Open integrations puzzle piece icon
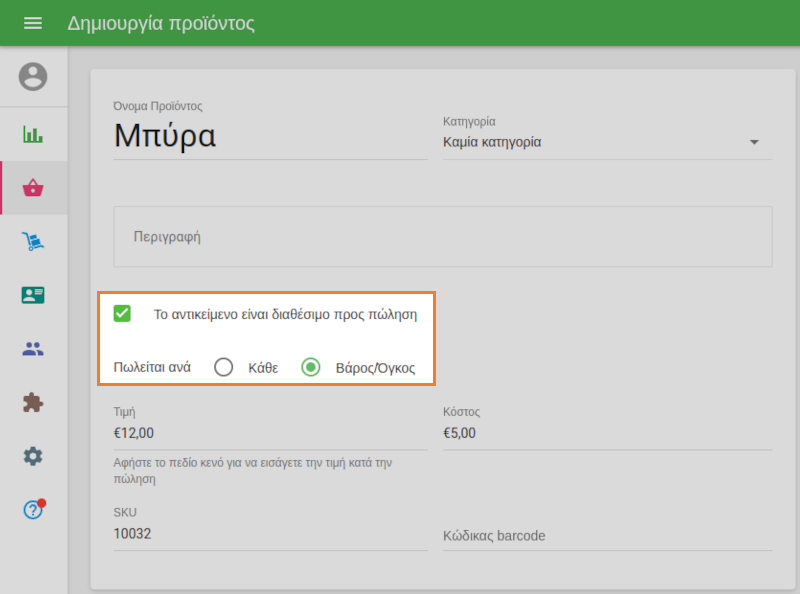This screenshot has width=800, height=594. (x=33, y=402)
